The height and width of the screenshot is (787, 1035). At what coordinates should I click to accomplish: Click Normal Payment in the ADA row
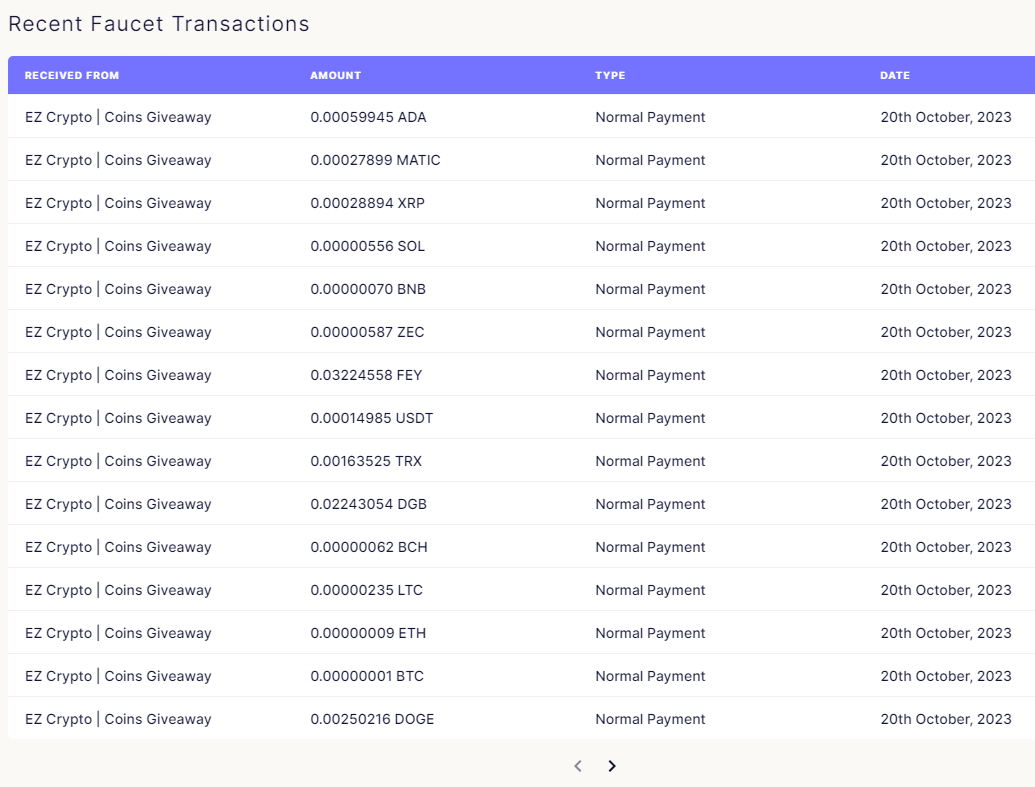click(x=650, y=117)
